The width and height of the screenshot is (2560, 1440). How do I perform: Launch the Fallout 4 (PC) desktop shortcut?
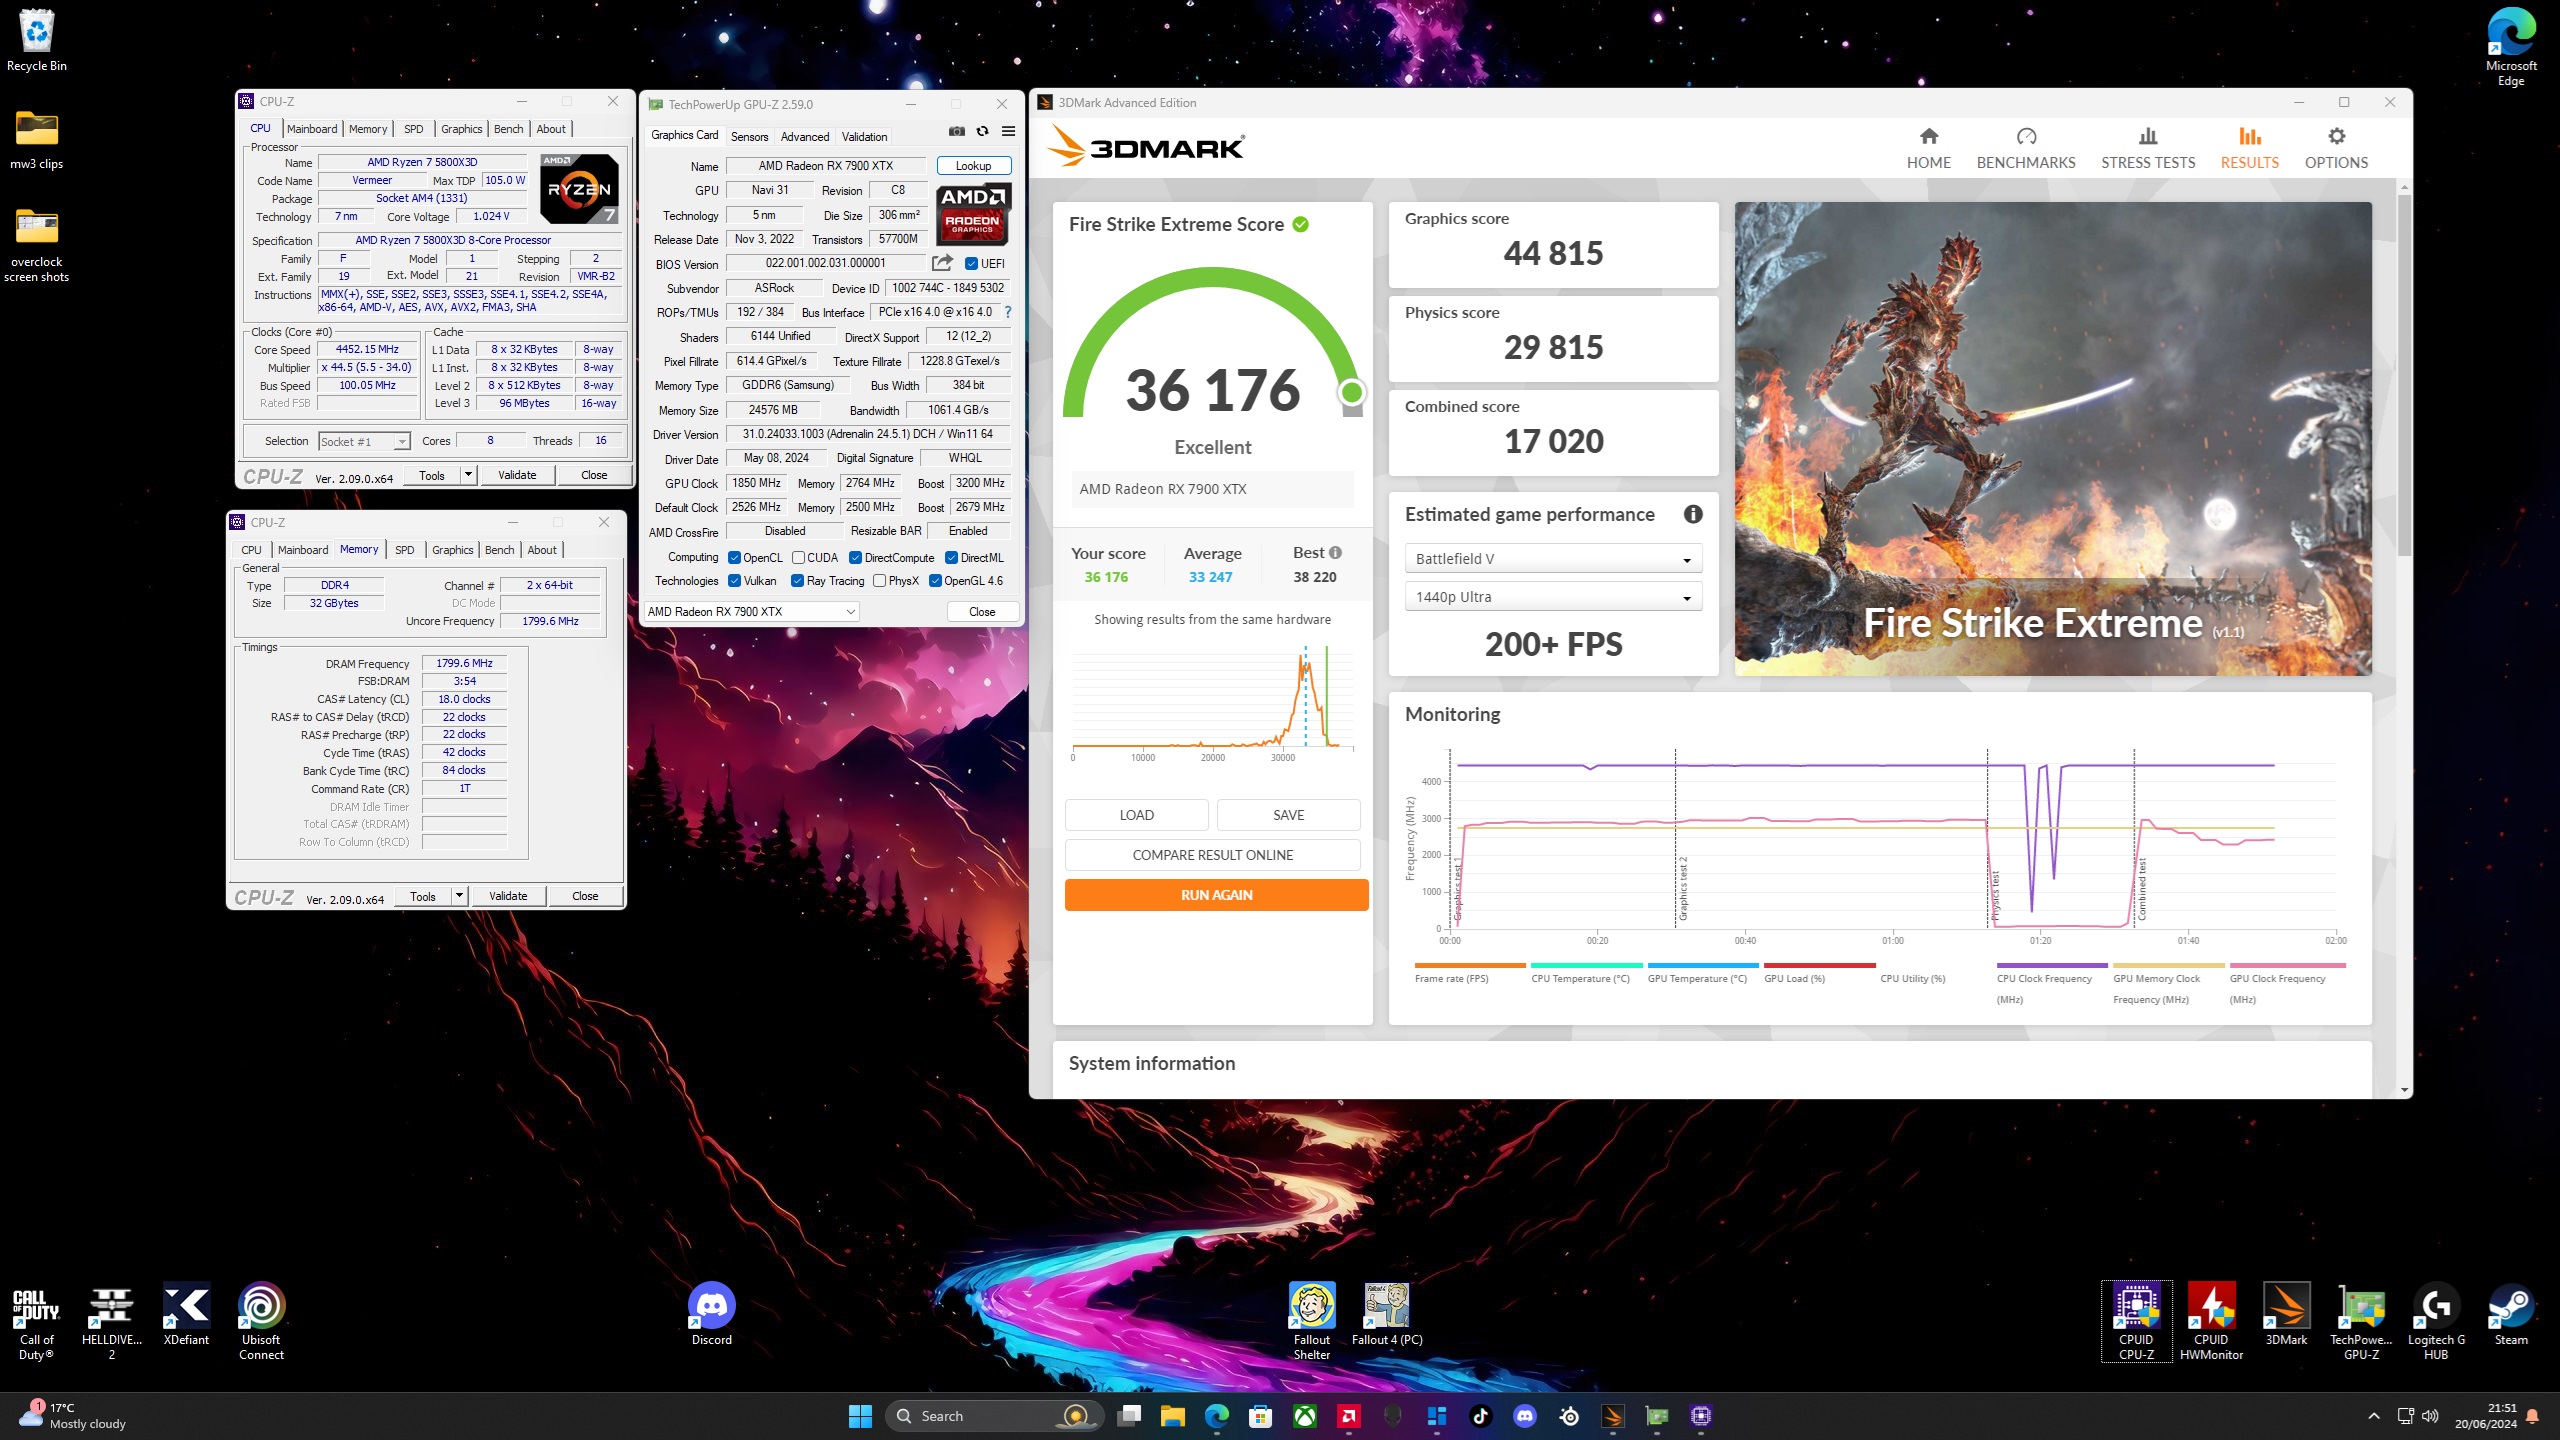point(1387,1315)
